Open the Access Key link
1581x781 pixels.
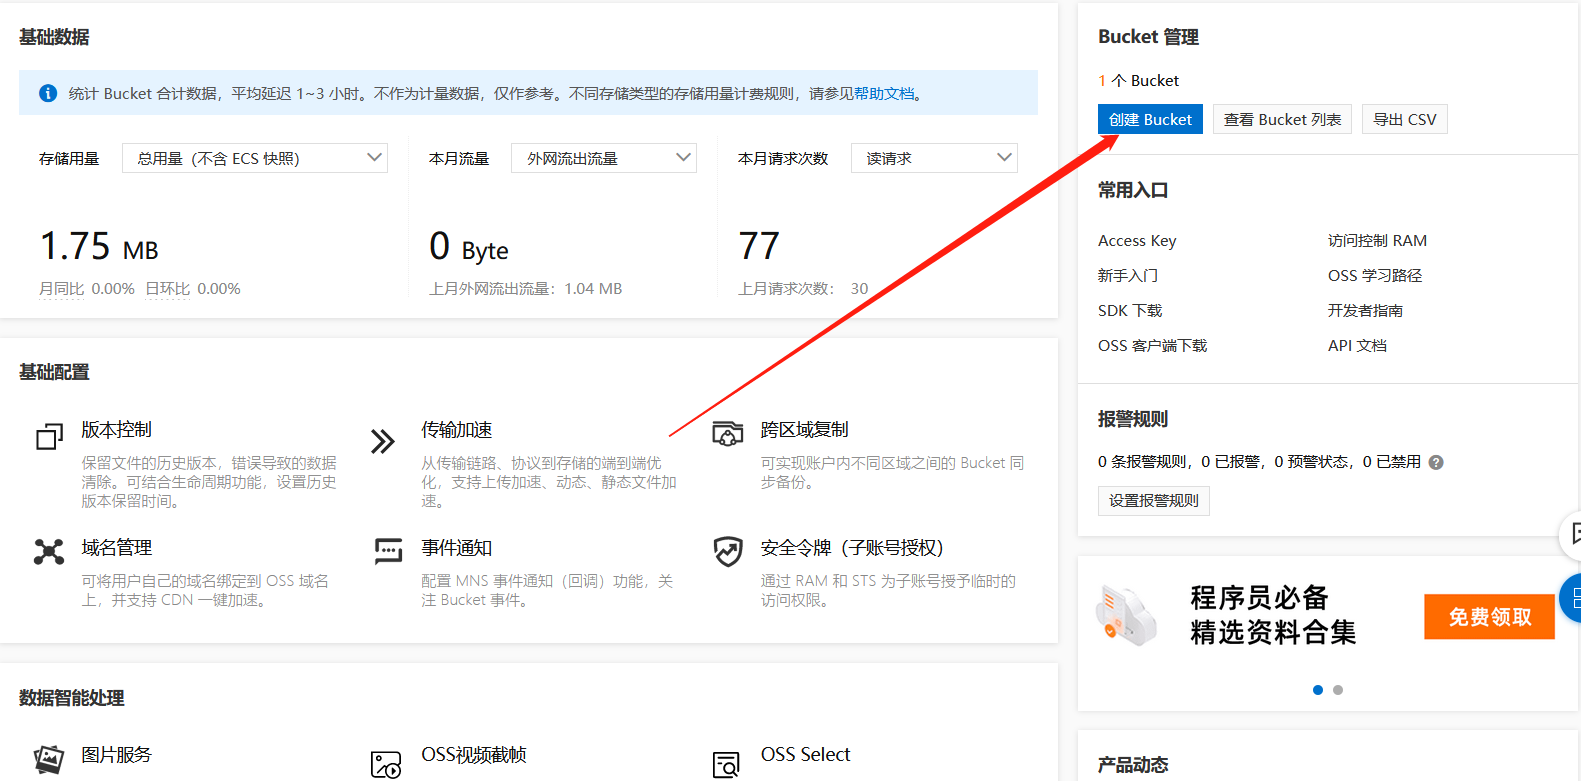click(x=1137, y=240)
